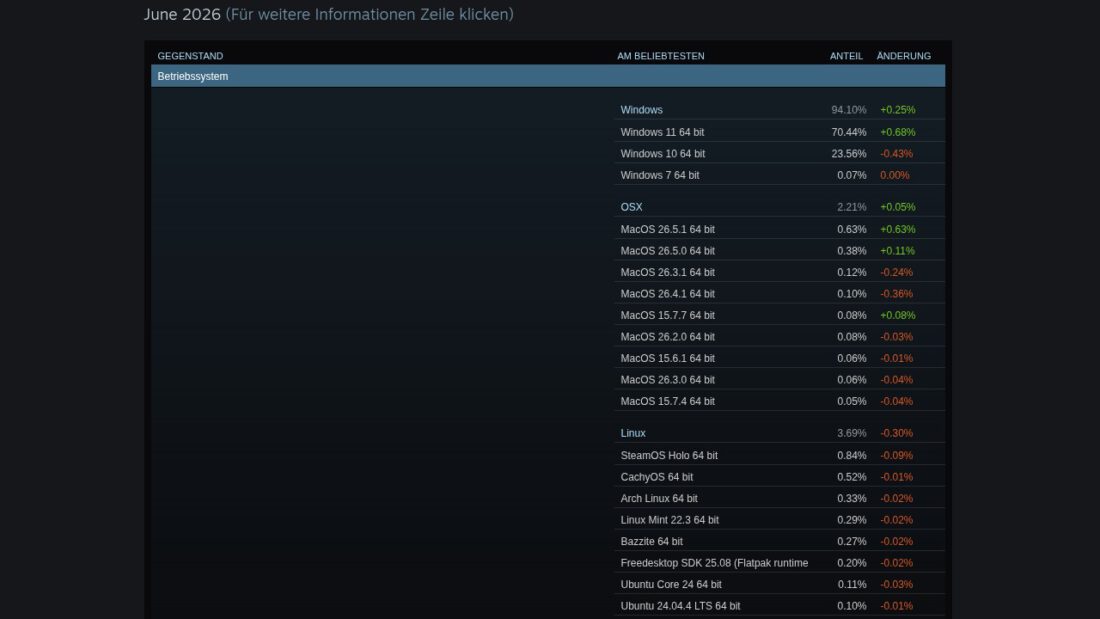Select the Windows 10 64 bit row
This screenshot has height=619, width=1100.
coord(779,154)
